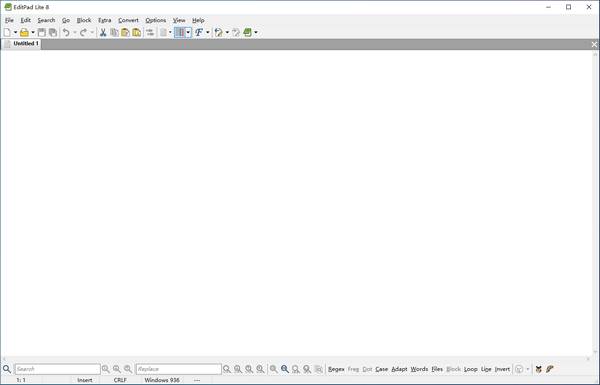
Task: Expand the New file dropdown arrow
Action: click(x=15, y=33)
